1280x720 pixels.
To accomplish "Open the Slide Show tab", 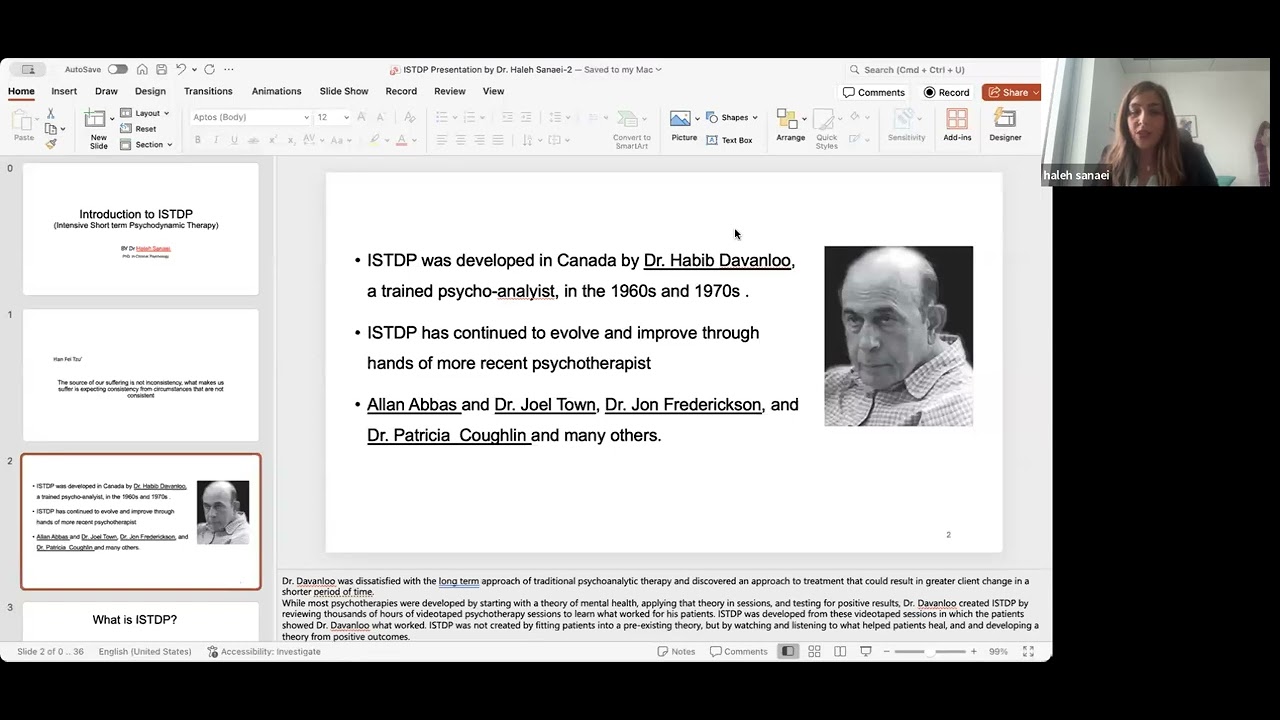I will (x=344, y=91).
